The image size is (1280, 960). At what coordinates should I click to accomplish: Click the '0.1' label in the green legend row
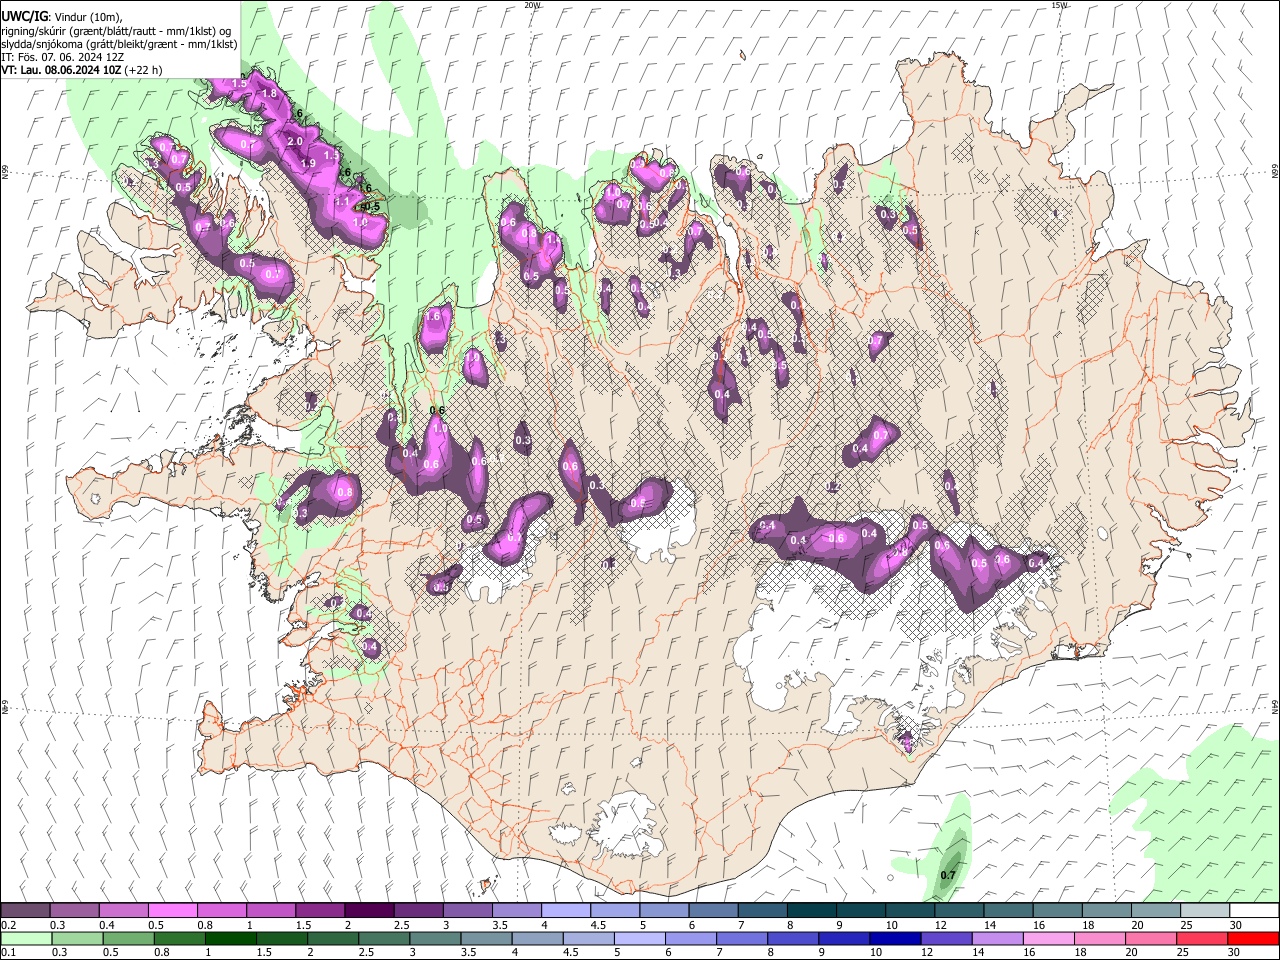(x=8, y=953)
